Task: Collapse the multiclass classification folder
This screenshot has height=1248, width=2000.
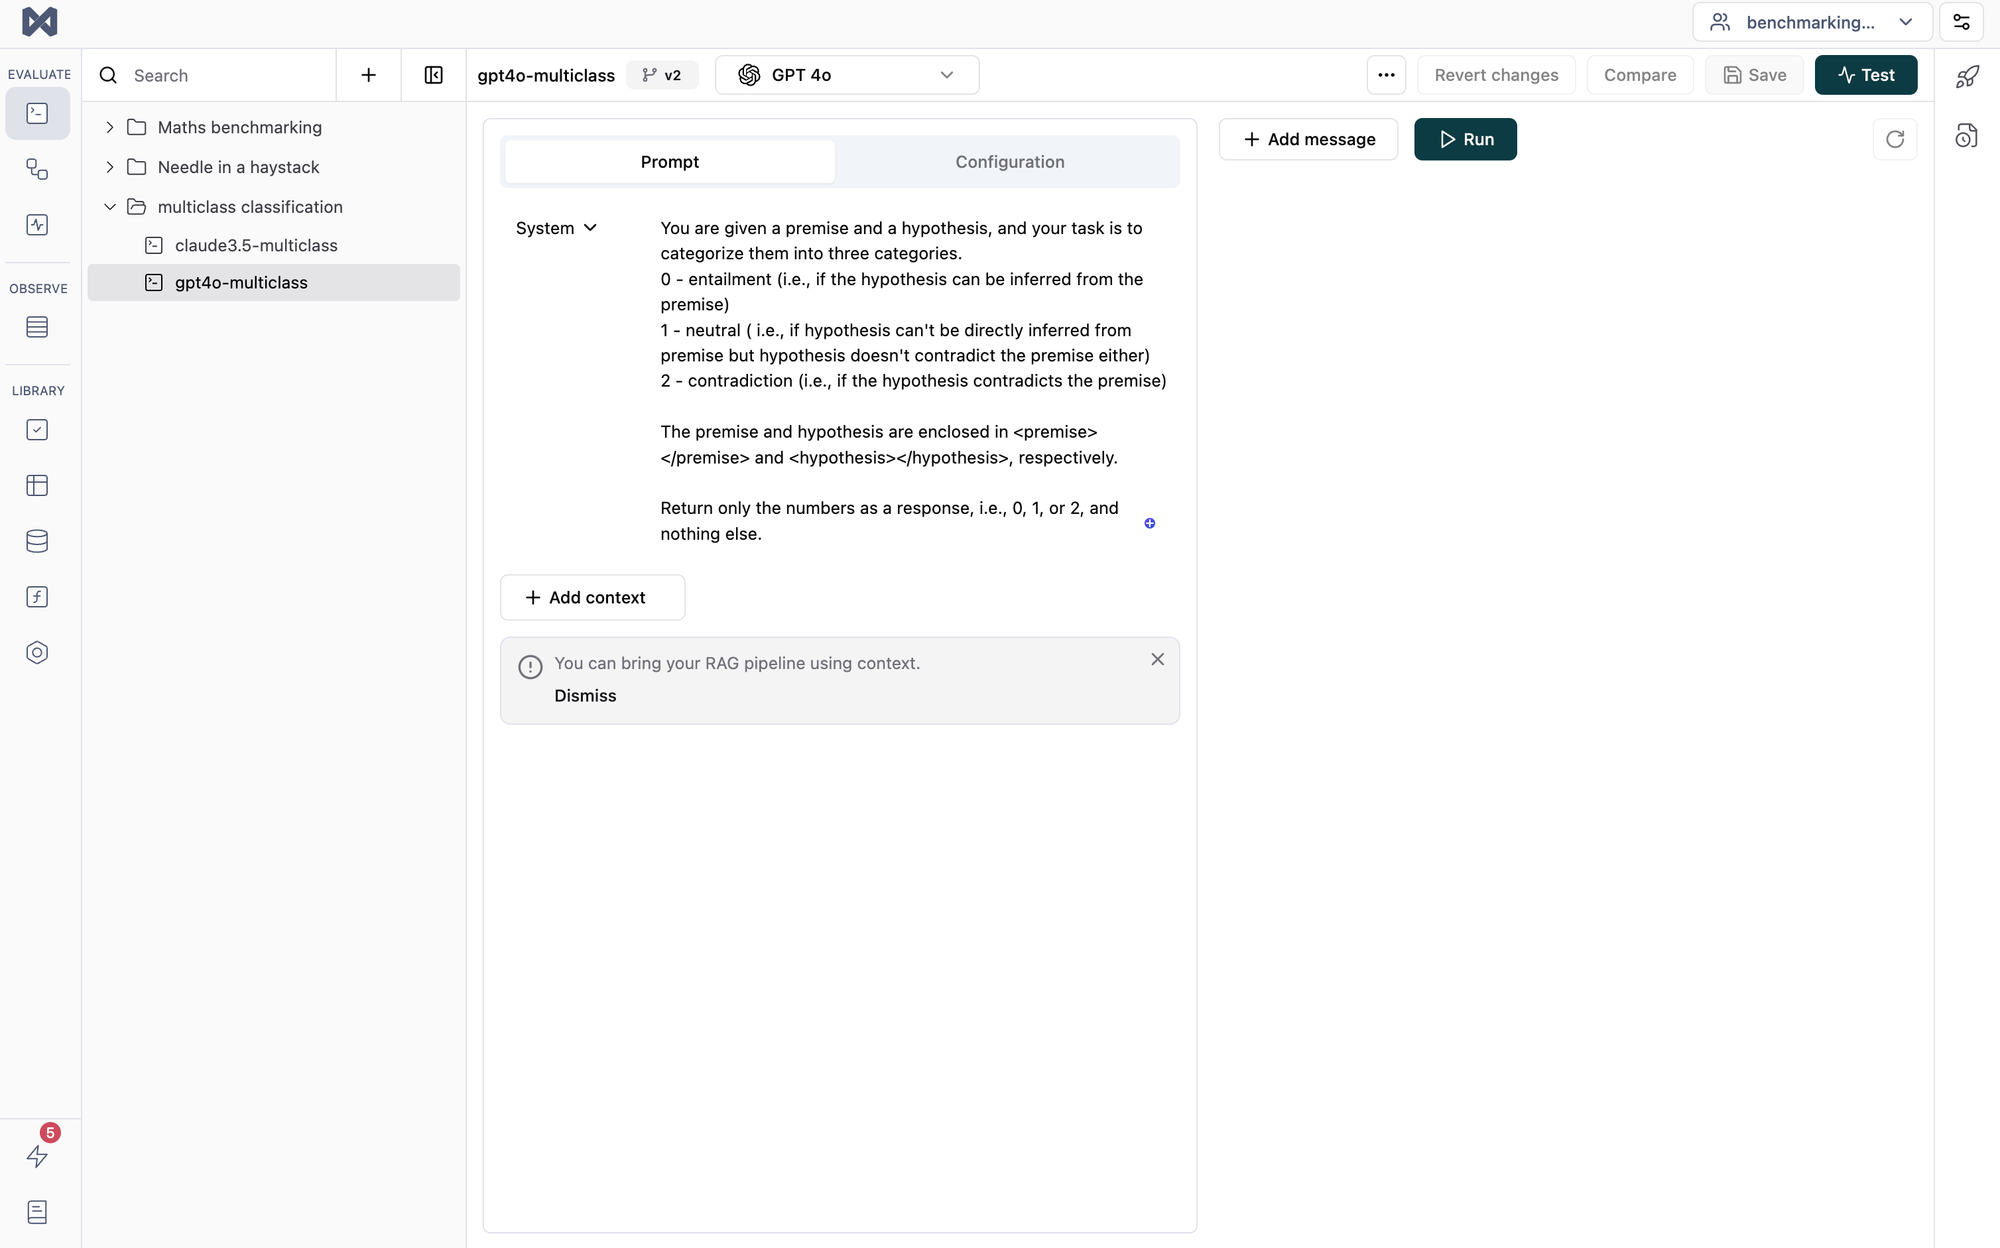Action: click(110, 207)
